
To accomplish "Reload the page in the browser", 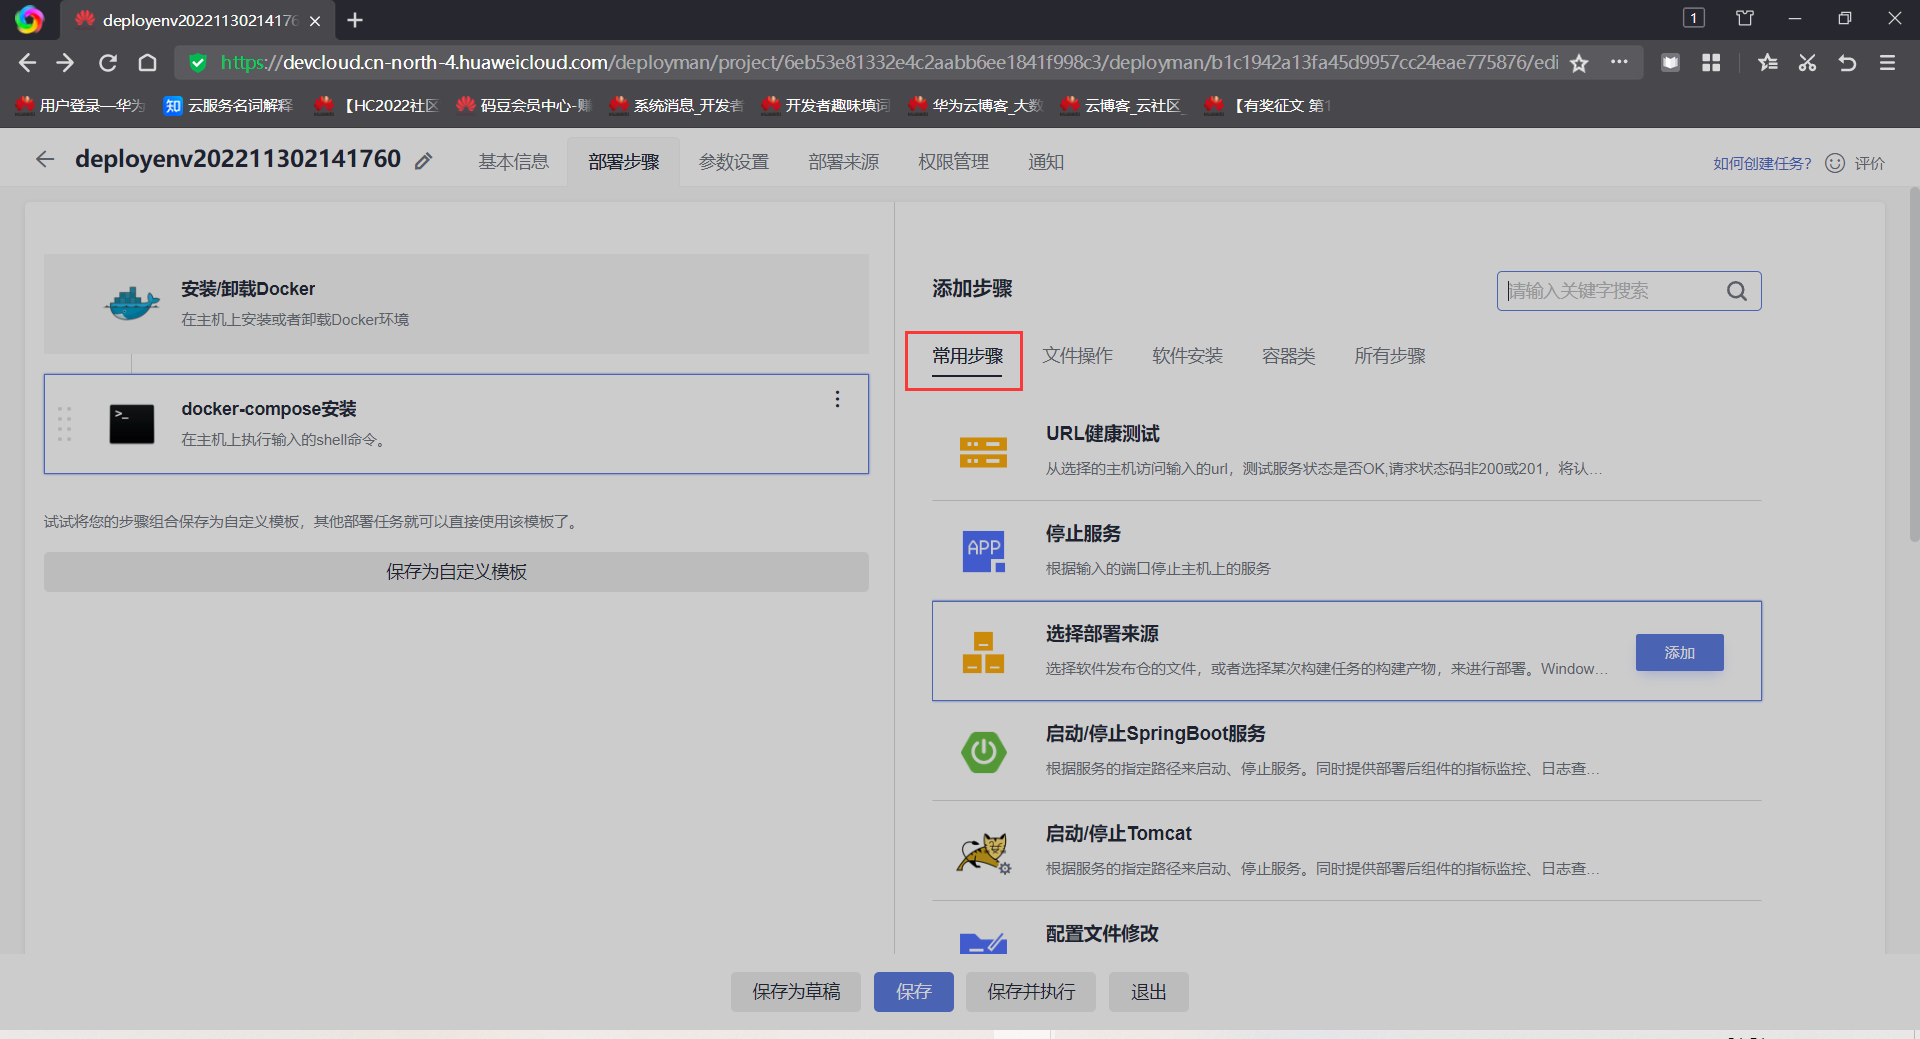I will point(108,63).
